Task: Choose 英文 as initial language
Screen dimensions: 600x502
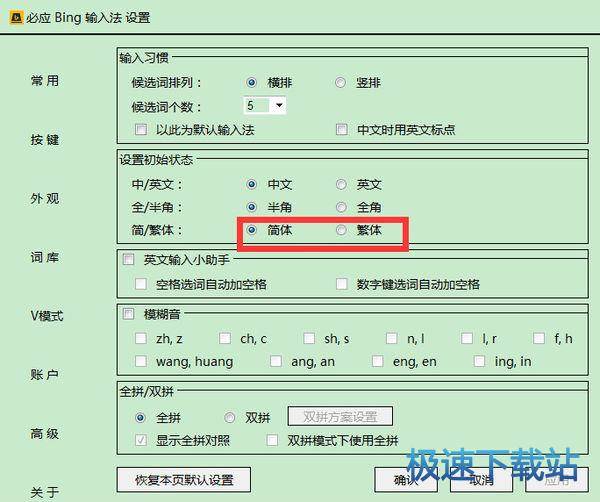Action: [341, 185]
